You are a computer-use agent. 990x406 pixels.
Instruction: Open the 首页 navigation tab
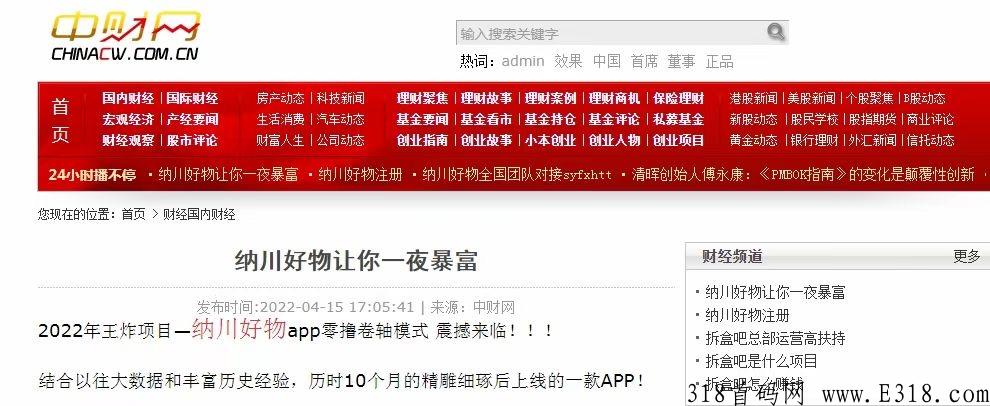(x=61, y=120)
